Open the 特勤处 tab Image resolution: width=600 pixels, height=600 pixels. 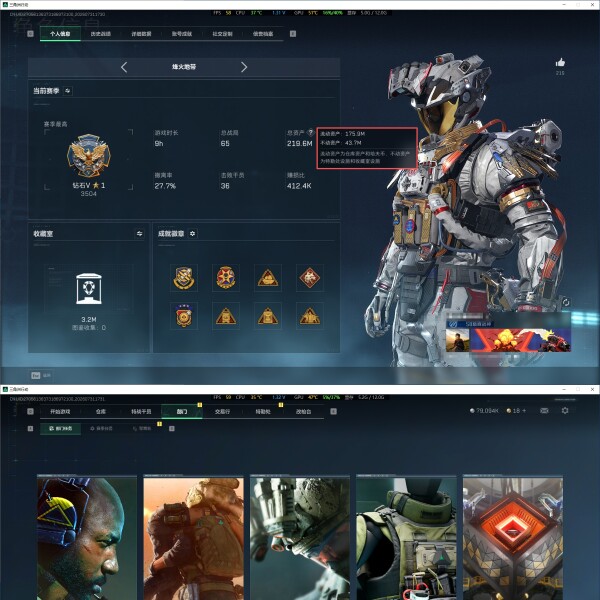coord(263,411)
